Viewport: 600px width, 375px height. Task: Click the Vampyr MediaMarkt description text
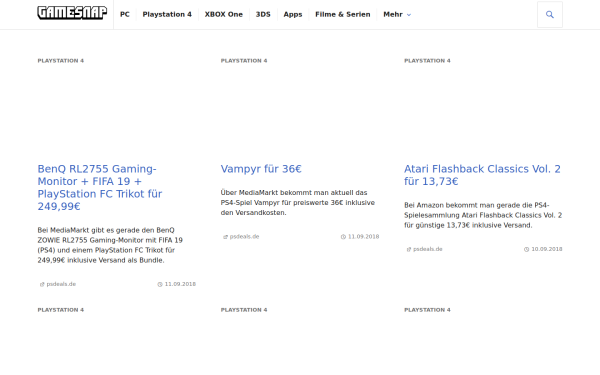[298, 202]
